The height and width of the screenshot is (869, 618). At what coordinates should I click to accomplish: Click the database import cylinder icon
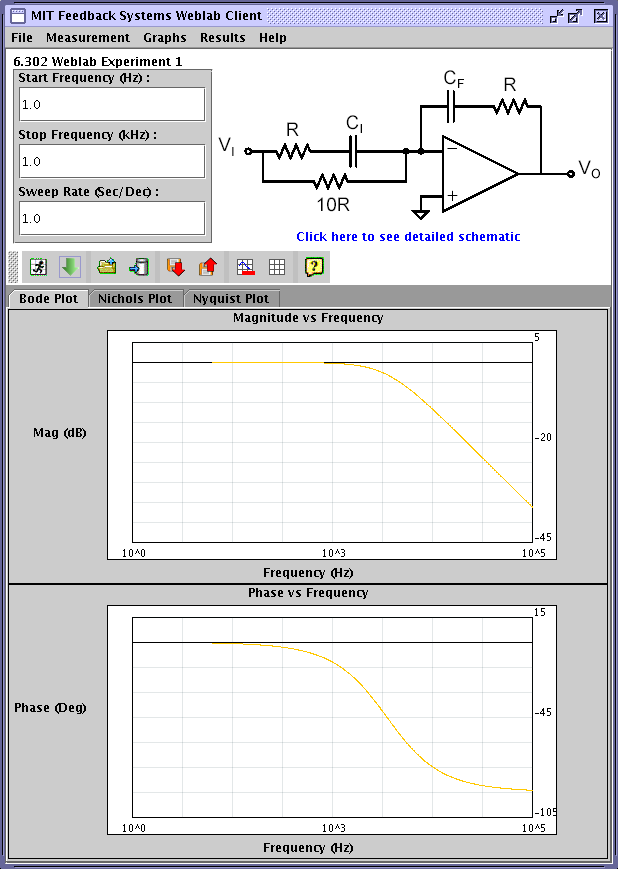coord(139,267)
